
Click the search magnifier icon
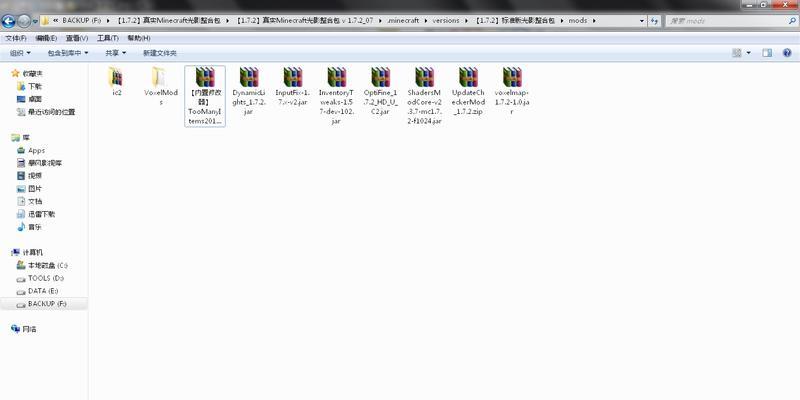(x=791, y=21)
